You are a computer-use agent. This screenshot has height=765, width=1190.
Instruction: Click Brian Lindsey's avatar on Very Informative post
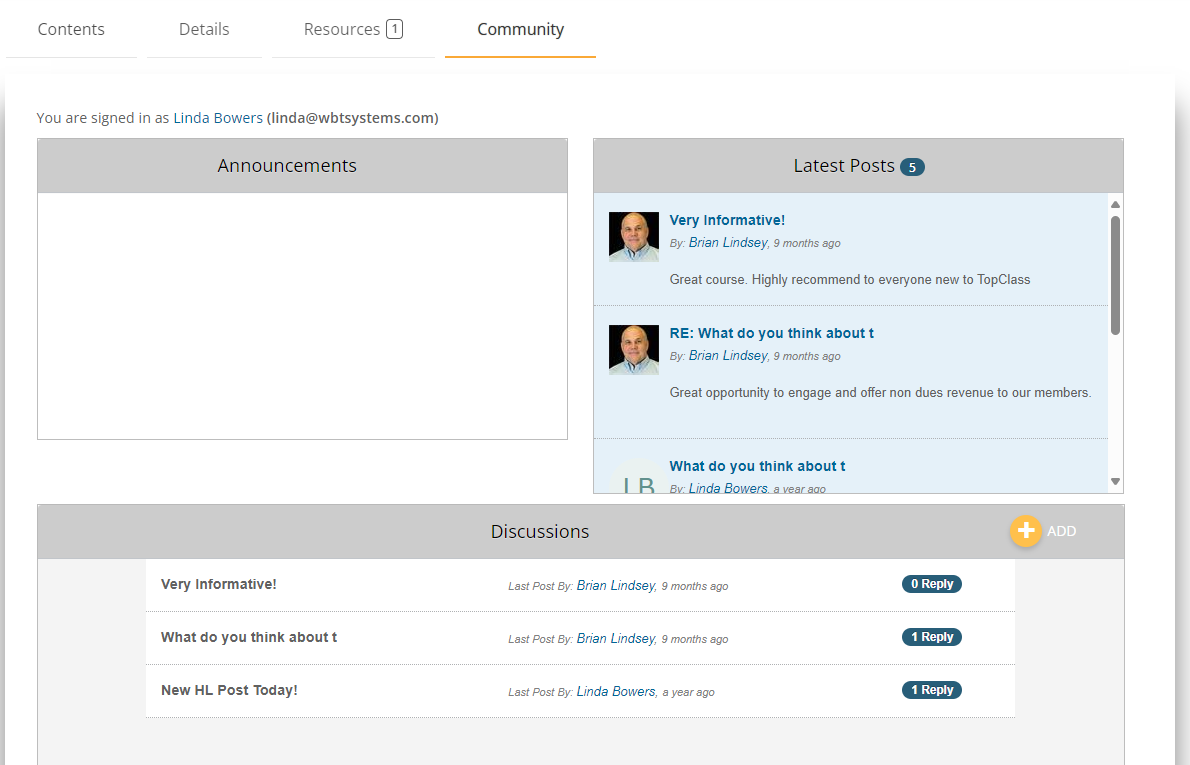(633, 237)
